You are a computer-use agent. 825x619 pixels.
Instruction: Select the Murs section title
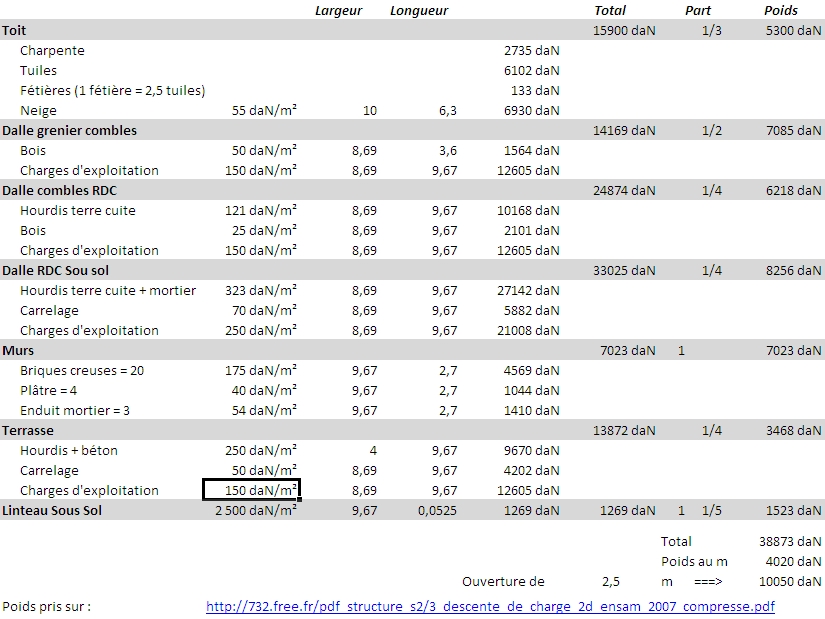[18, 351]
